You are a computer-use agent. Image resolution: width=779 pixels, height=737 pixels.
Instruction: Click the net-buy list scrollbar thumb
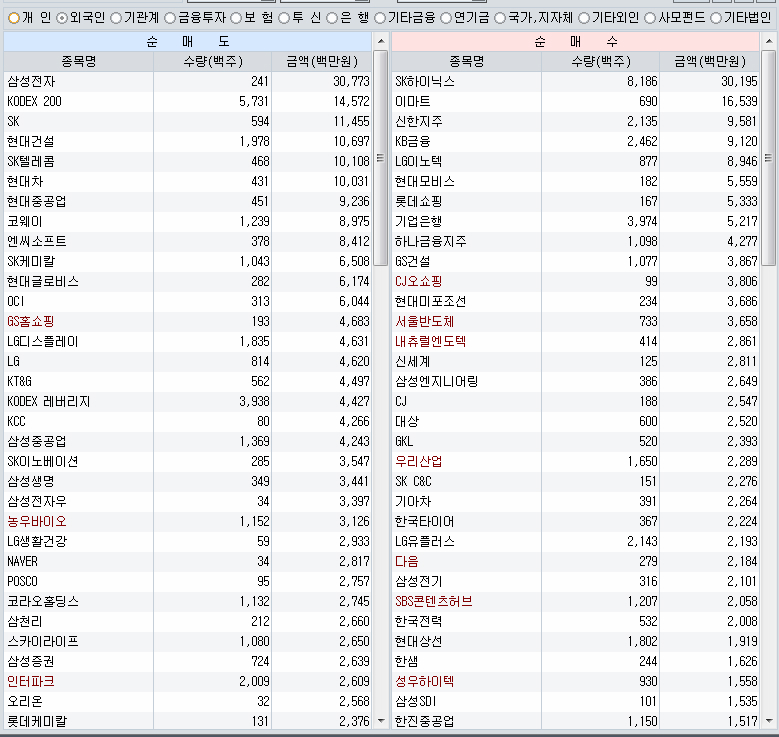coord(769,158)
